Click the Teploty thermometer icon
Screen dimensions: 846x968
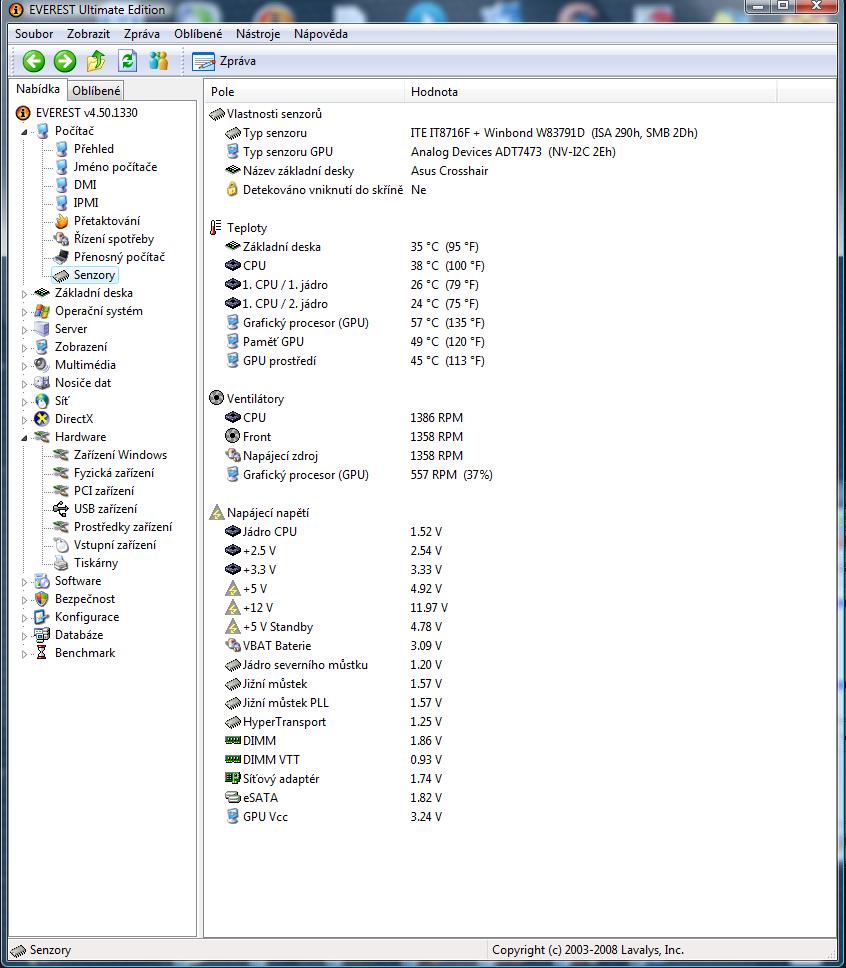(x=216, y=228)
